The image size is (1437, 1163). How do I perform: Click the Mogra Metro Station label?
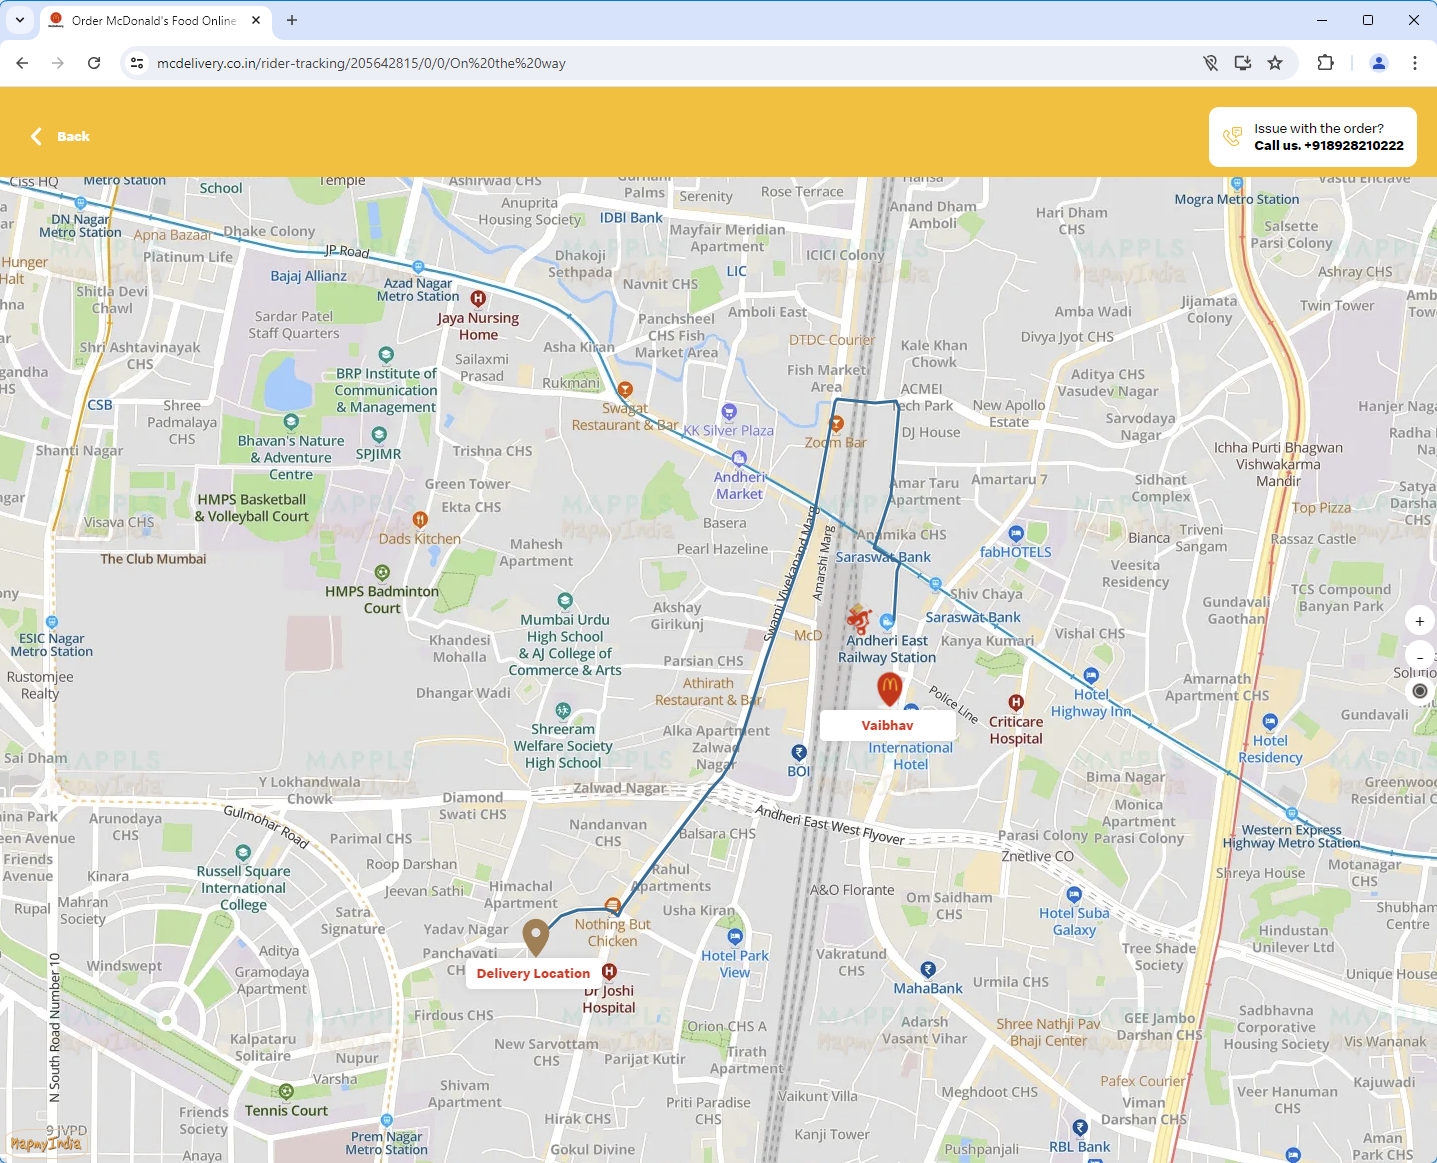[x=1237, y=199]
